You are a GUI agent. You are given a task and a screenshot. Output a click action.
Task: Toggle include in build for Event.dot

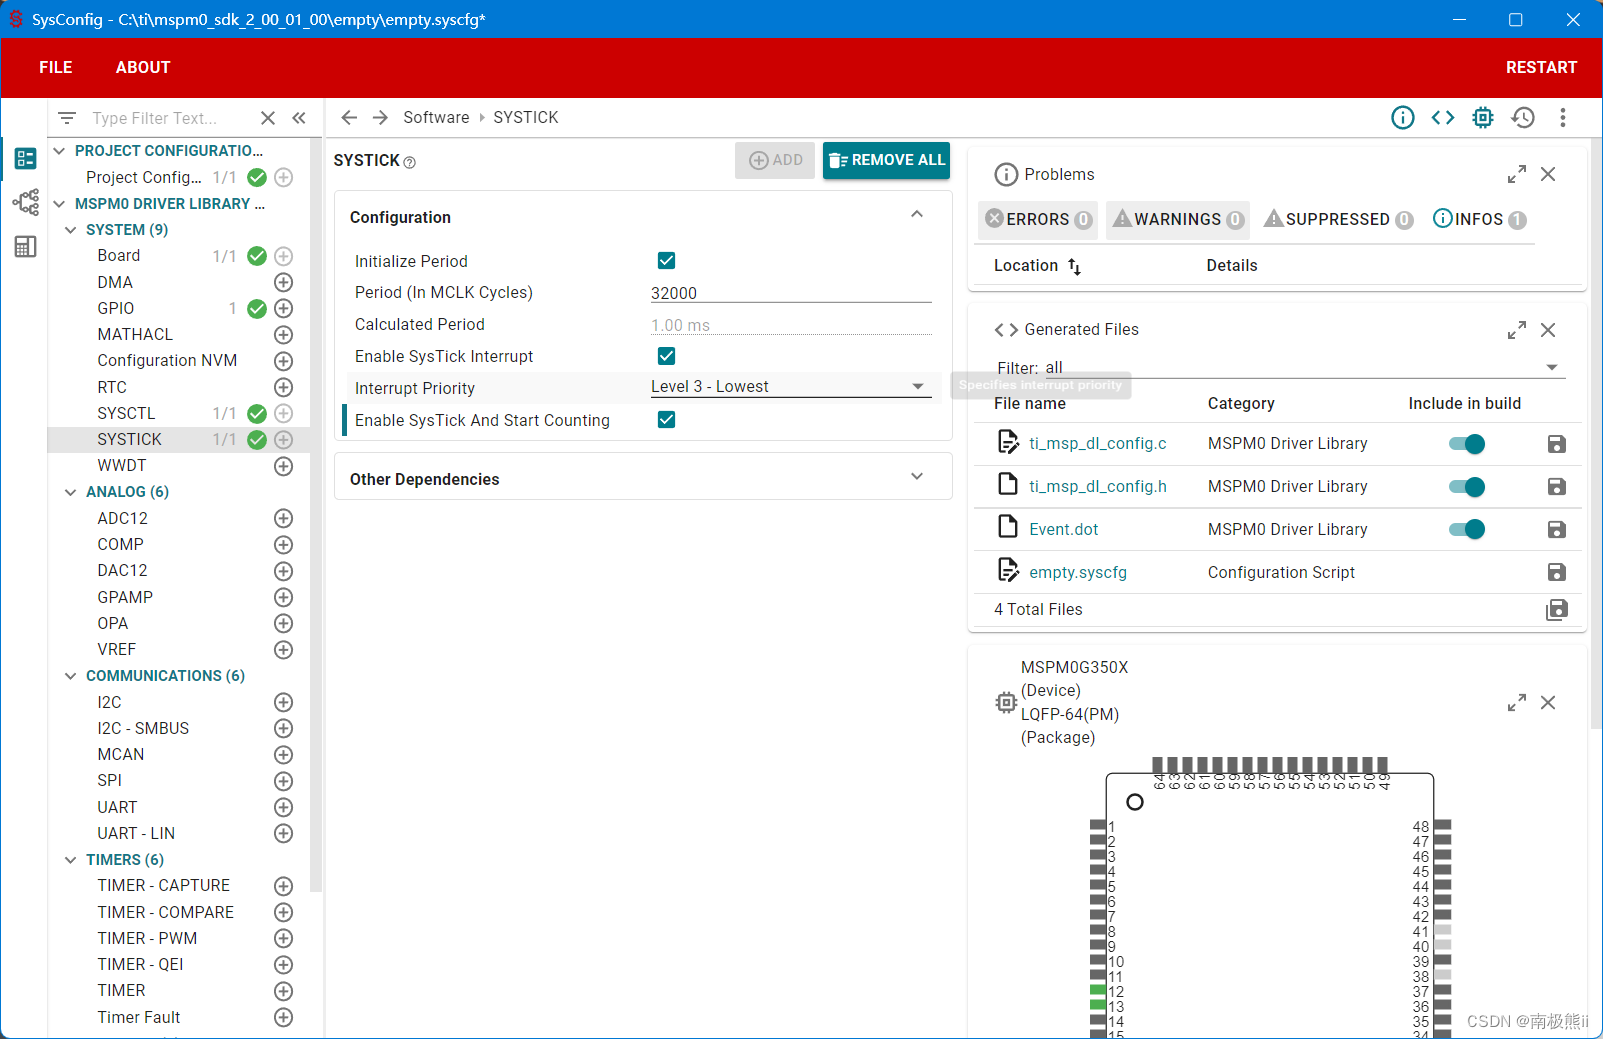pos(1467,530)
